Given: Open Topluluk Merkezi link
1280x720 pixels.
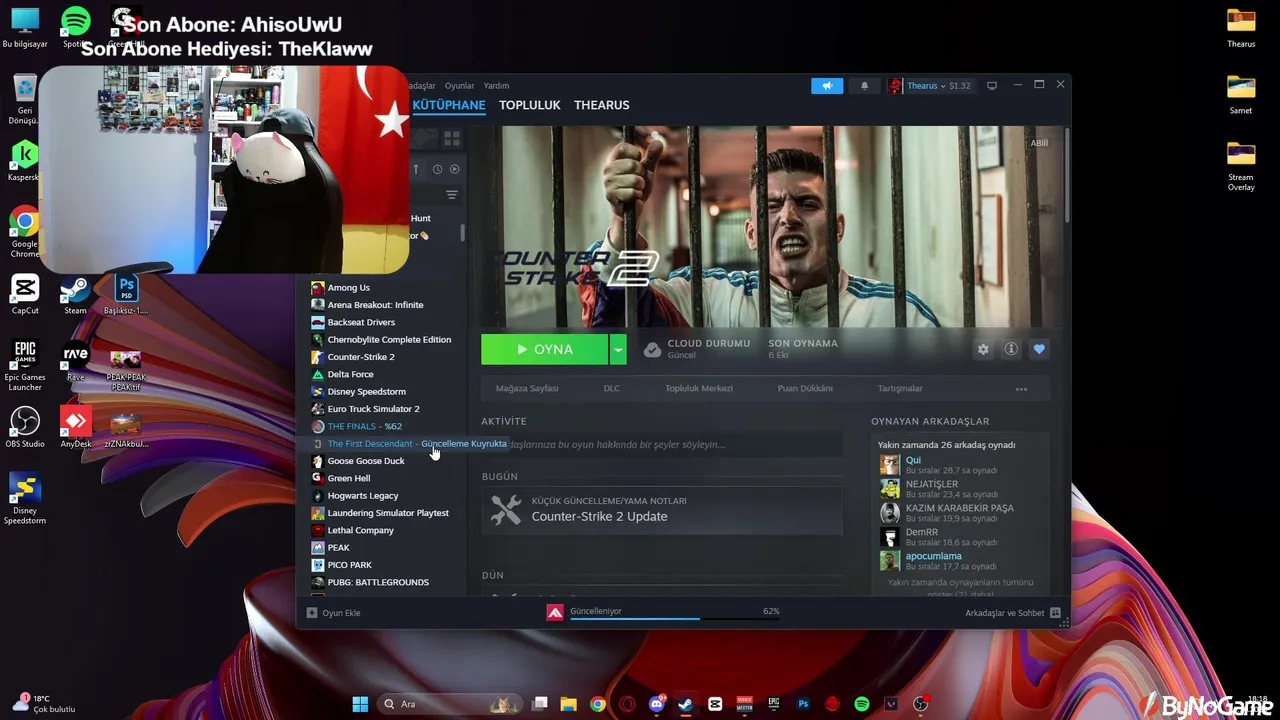Looking at the screenshot, I should point(699,388).
